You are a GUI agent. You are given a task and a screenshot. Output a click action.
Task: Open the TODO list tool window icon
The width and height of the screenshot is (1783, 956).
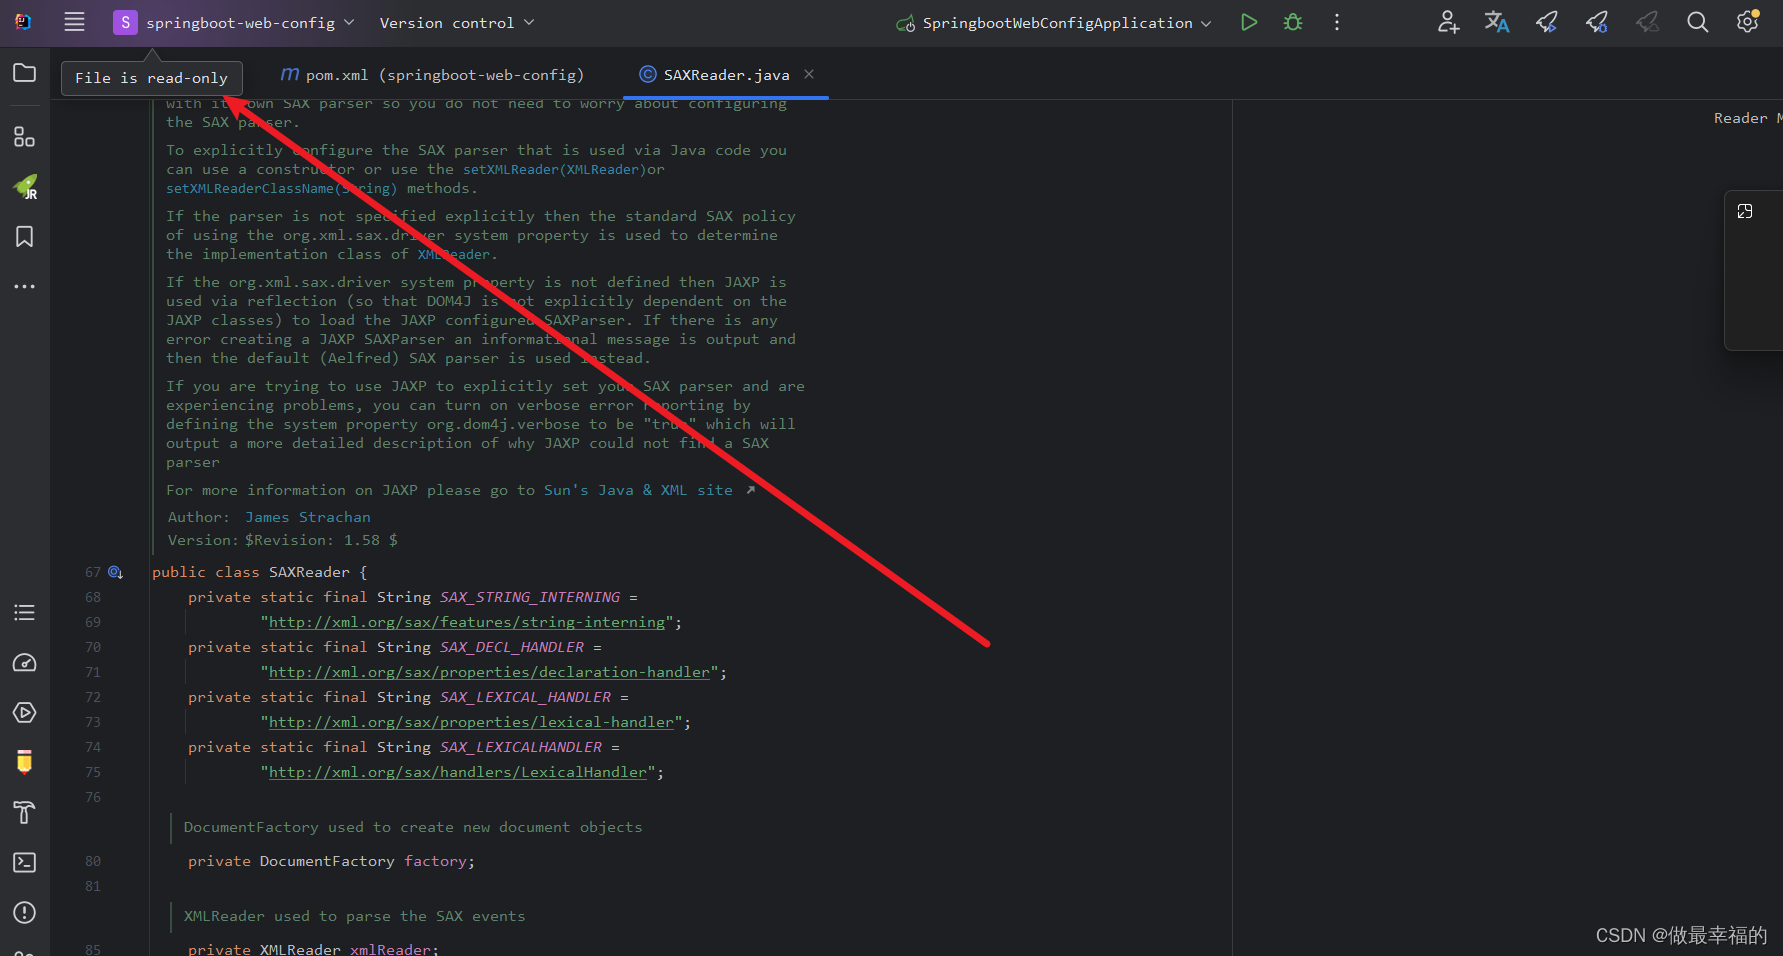tap(24, 613)
